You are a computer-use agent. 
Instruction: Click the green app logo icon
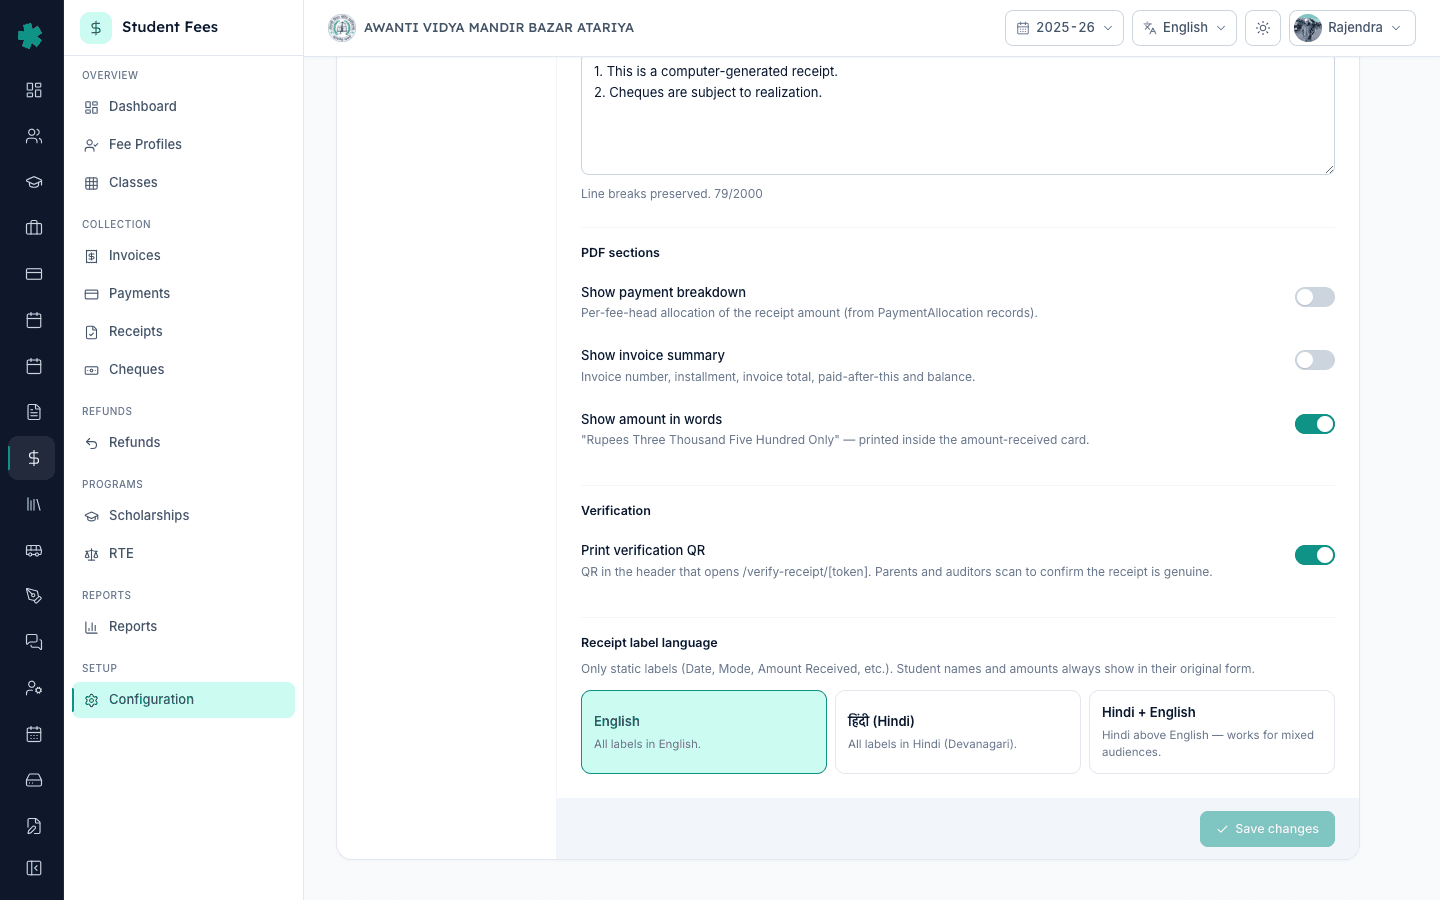pos(31,36)
